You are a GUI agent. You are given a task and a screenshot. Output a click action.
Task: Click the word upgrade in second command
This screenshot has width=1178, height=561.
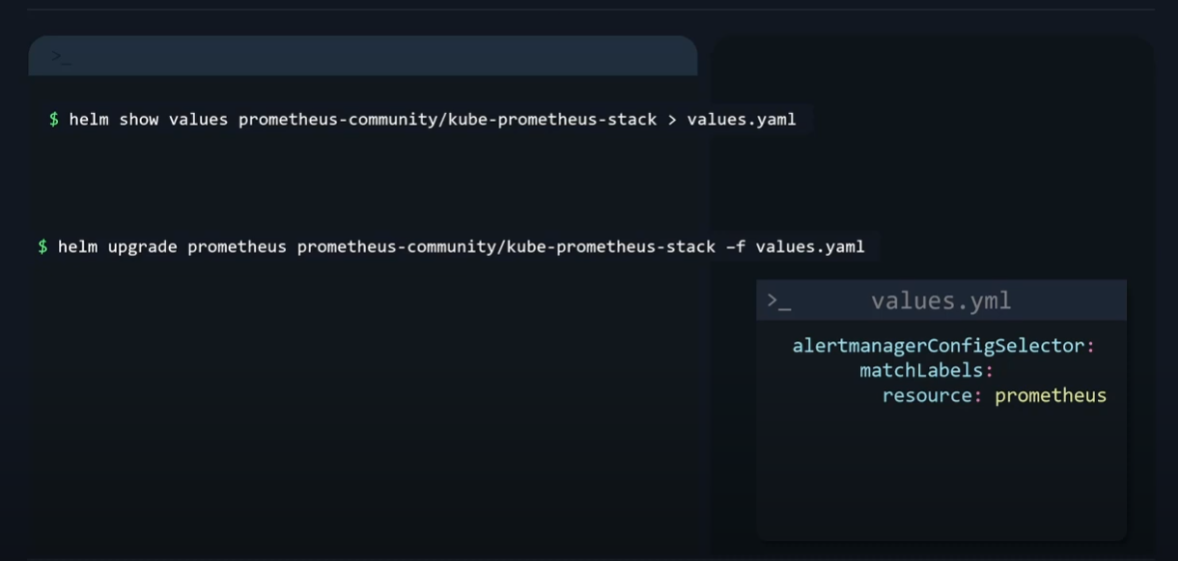click(142, 247)
